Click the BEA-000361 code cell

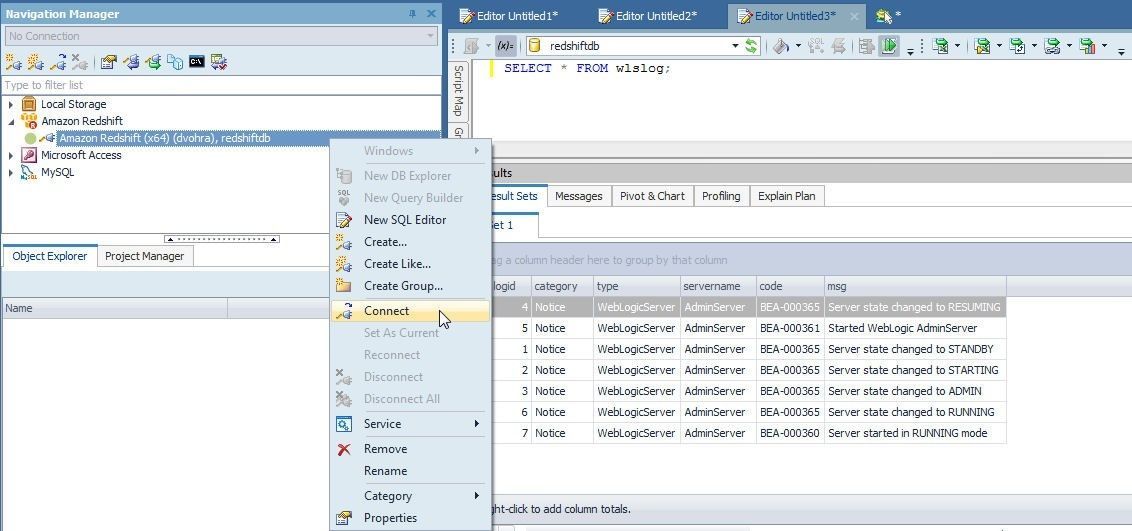790,328
